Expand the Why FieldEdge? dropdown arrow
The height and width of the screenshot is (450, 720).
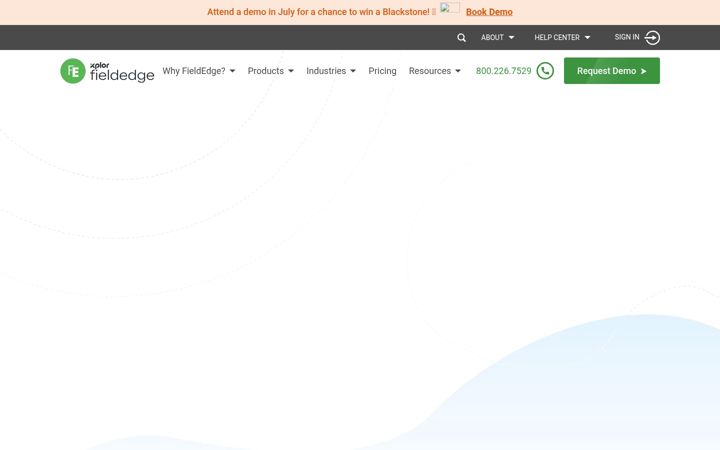click(232, 71)
